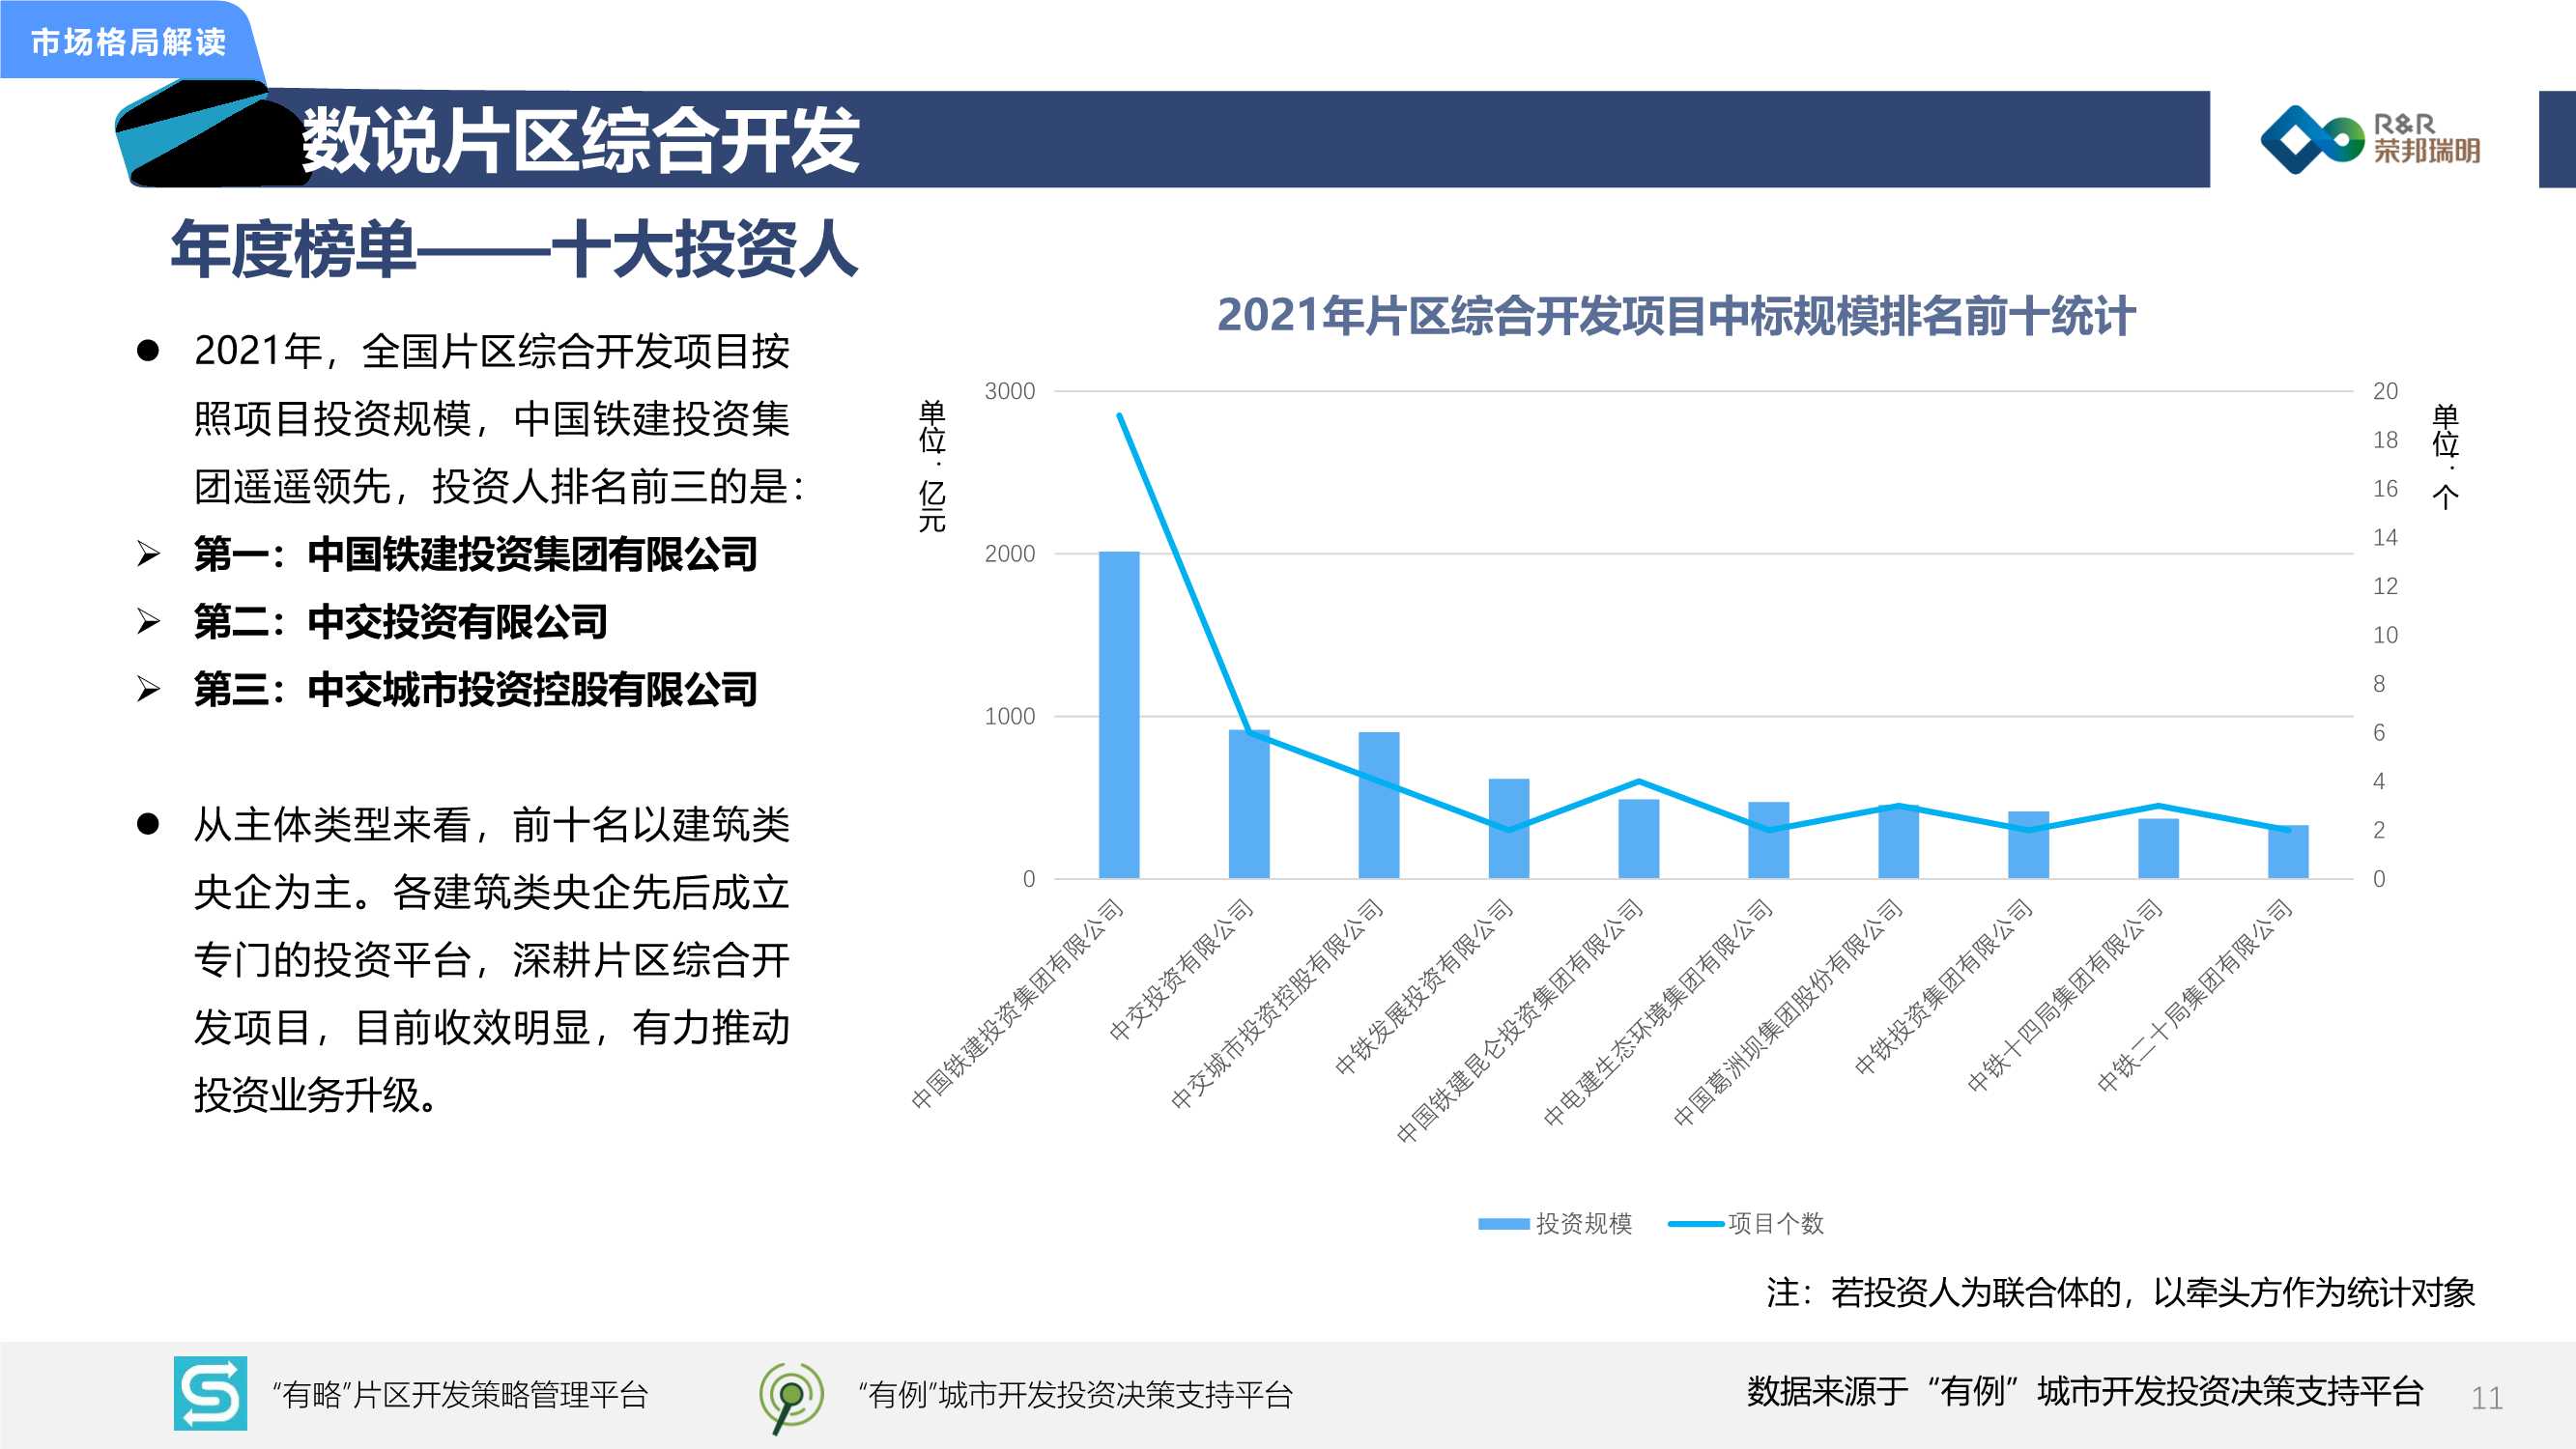Click the bar for 中铁投资集团有限公司
Image resolution: width=2576 pixels, height=1449 pixels.
tap(2029, 845)
